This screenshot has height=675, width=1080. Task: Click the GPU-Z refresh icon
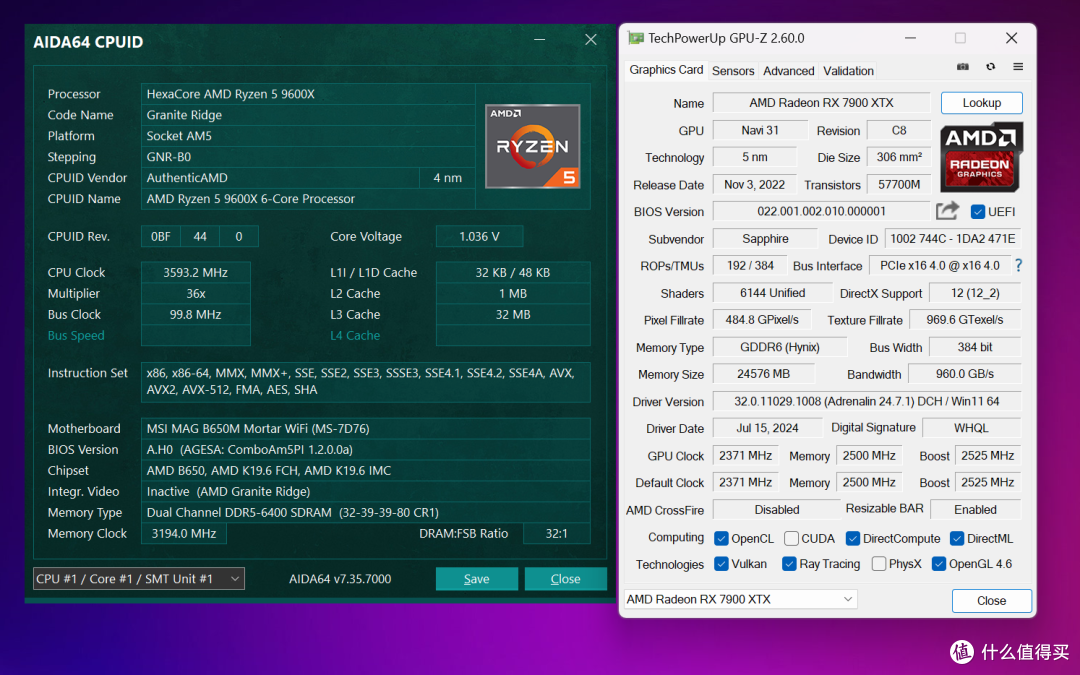[990, 67]
